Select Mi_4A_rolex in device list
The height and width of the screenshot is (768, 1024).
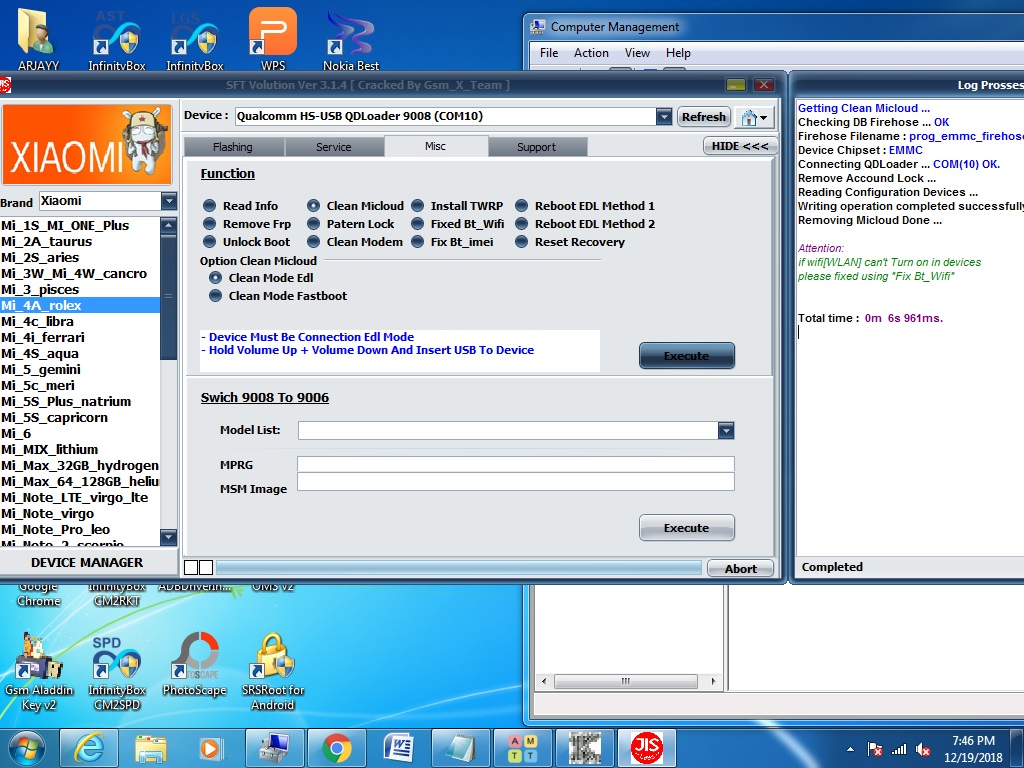click(80, 306)
